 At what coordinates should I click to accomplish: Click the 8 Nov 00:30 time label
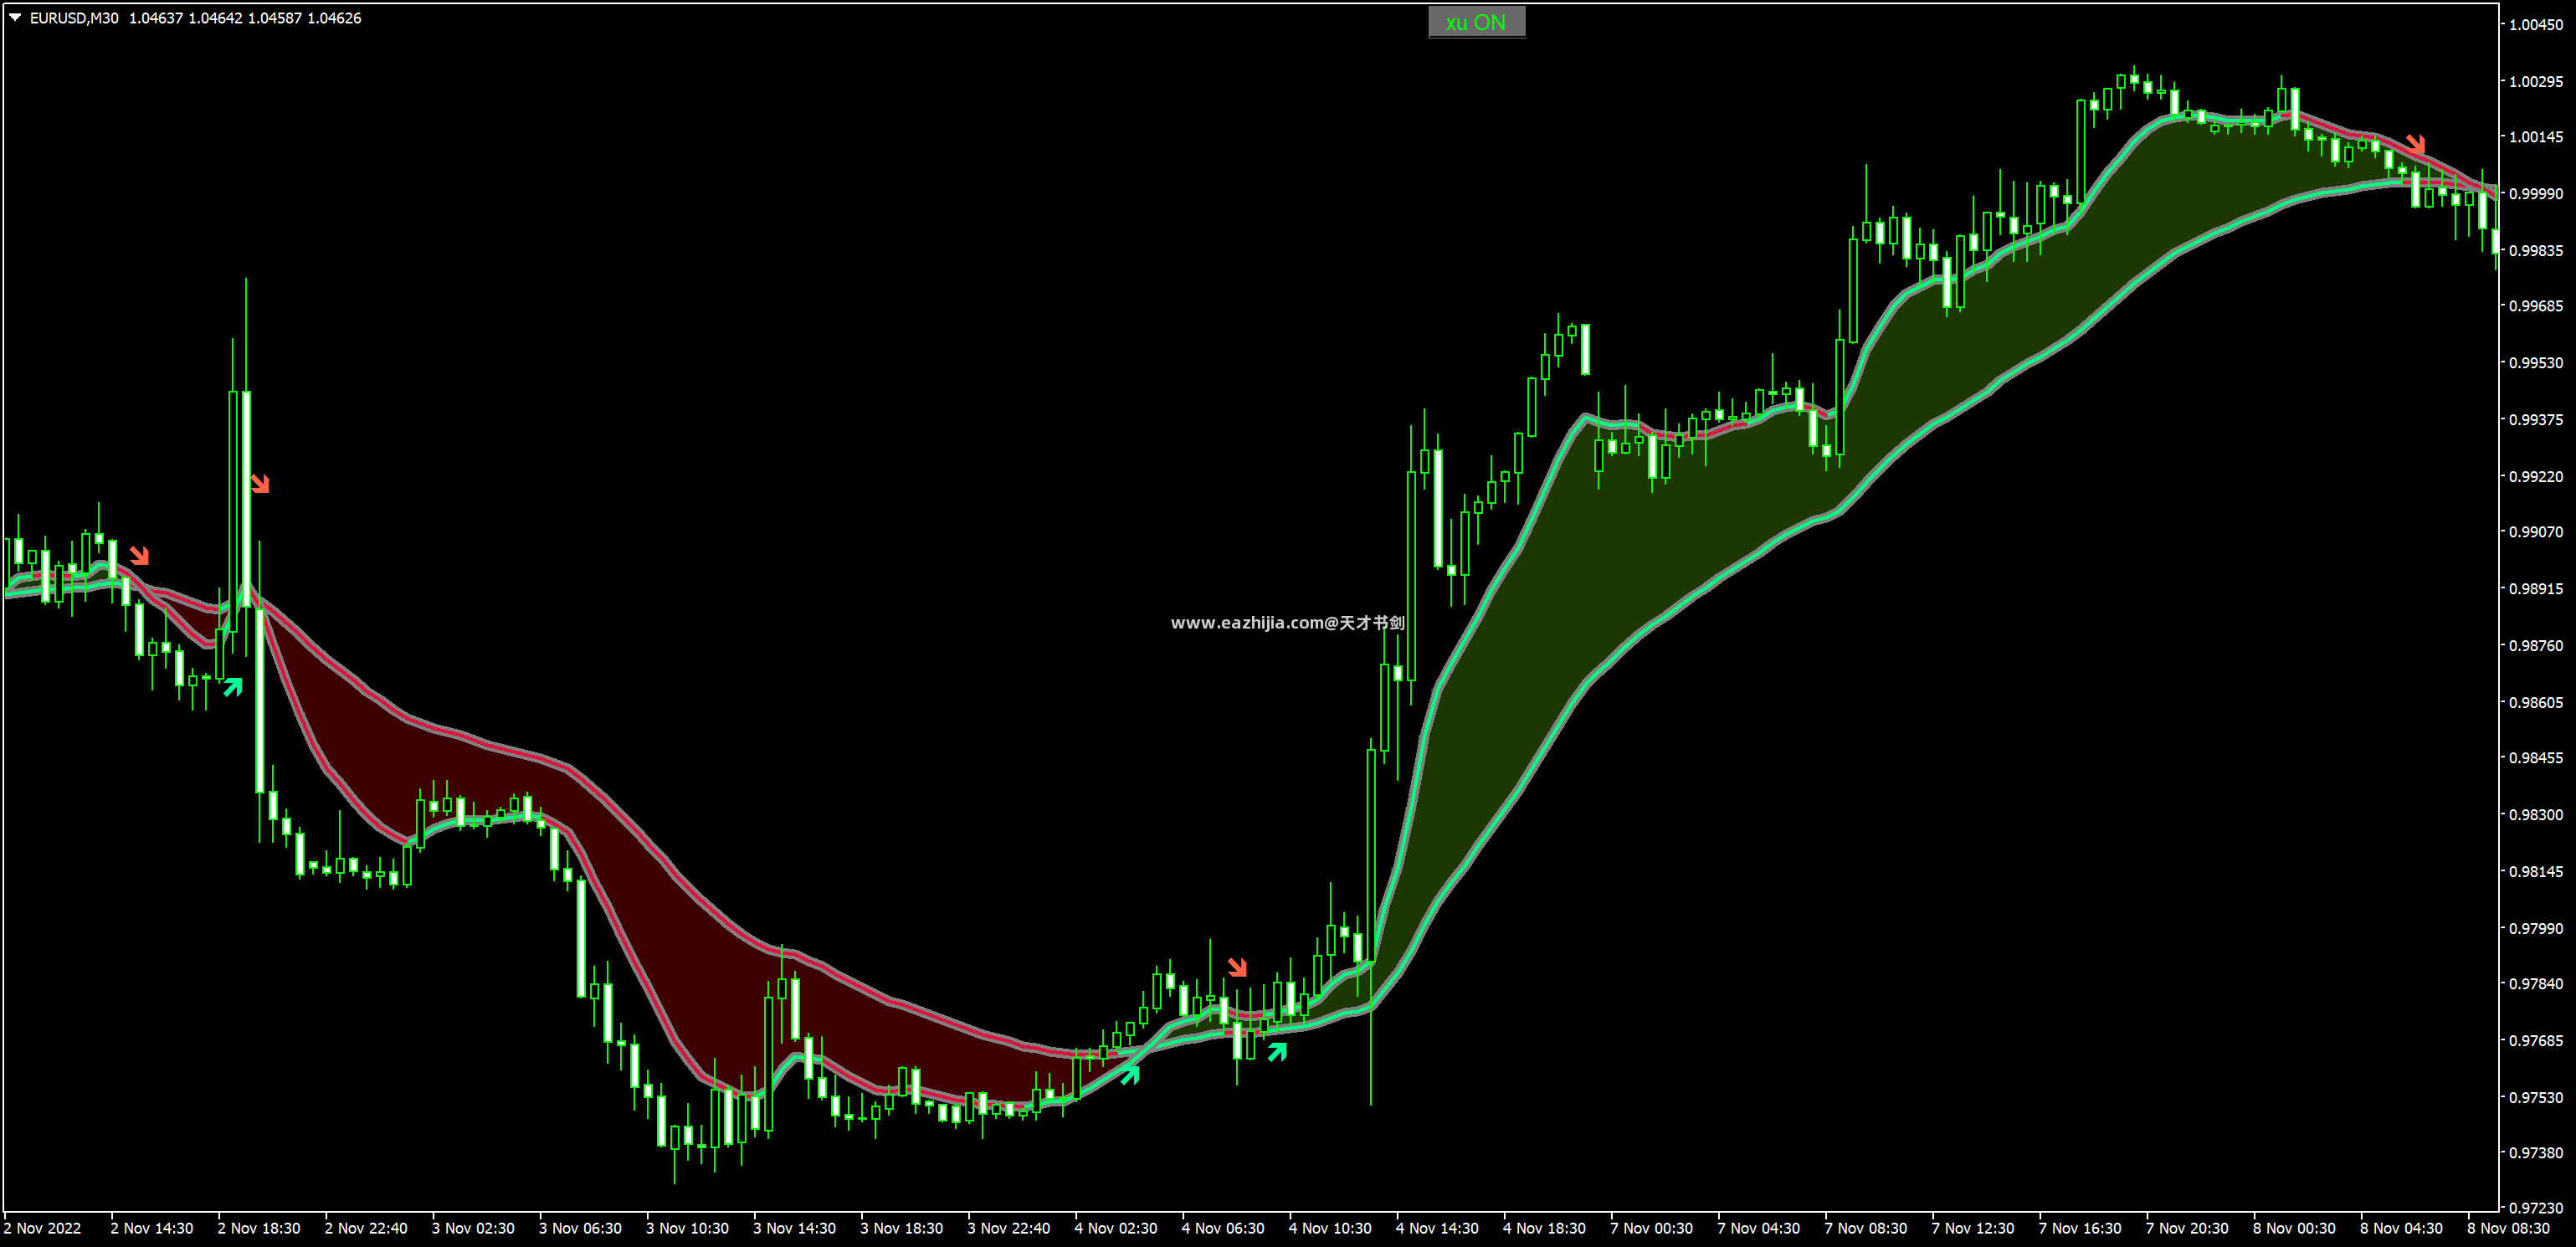point(2294,1228)
